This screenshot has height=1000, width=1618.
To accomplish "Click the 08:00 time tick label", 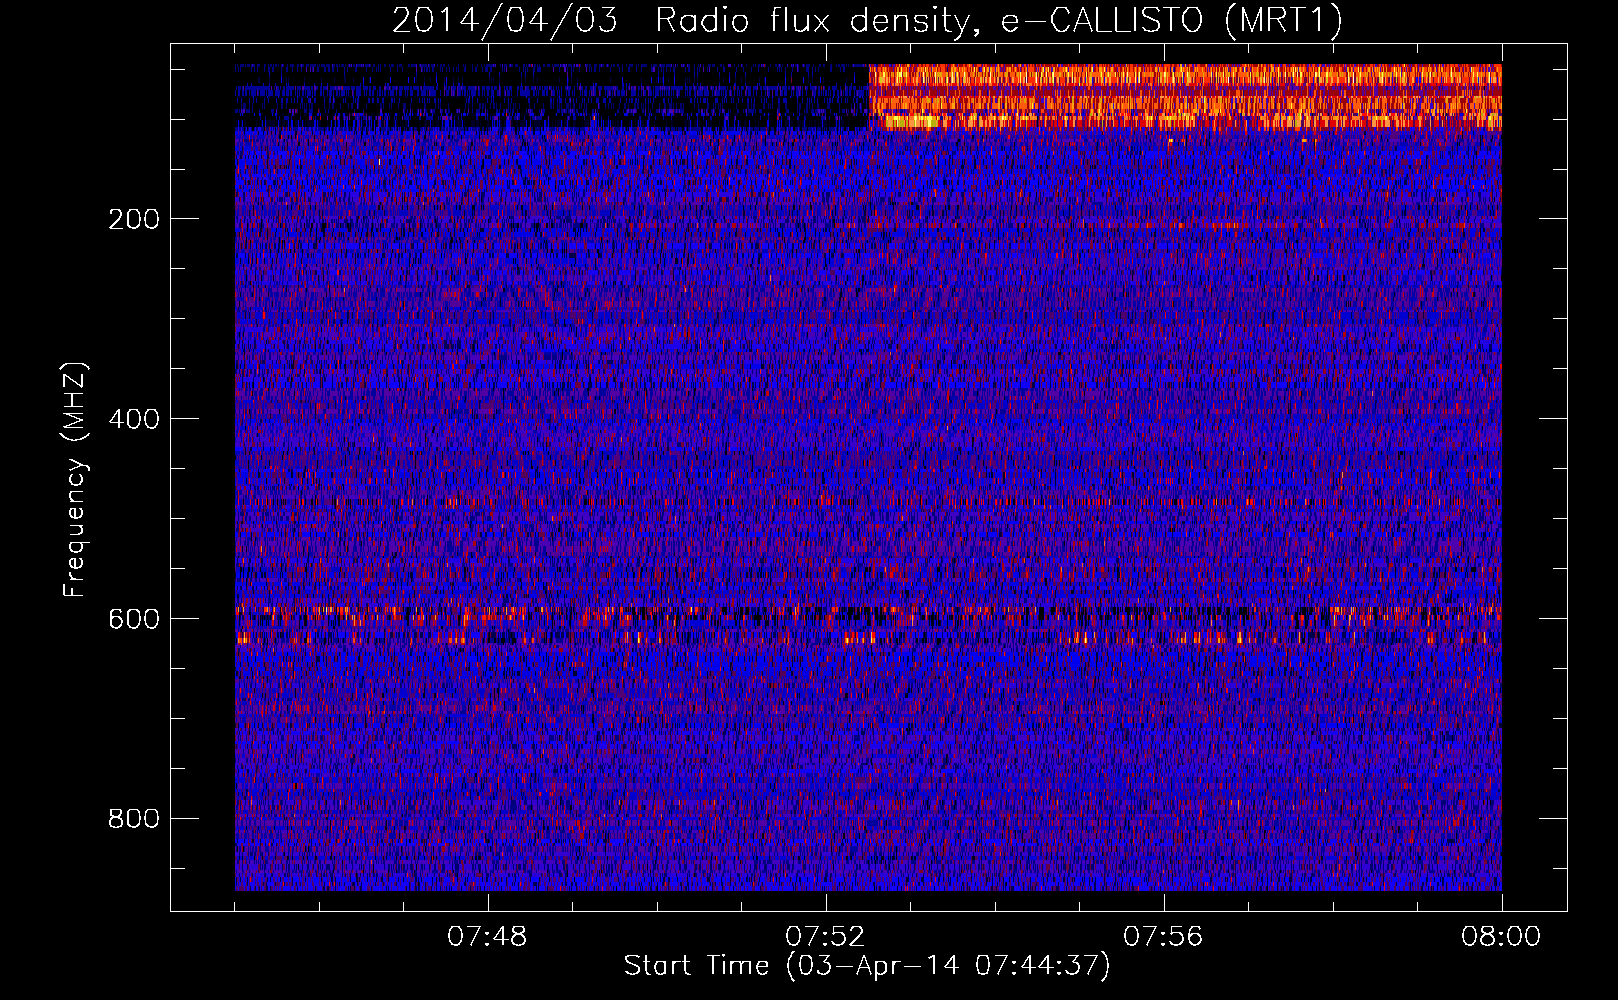I will pyautogui.click(x=1501, y=937).
